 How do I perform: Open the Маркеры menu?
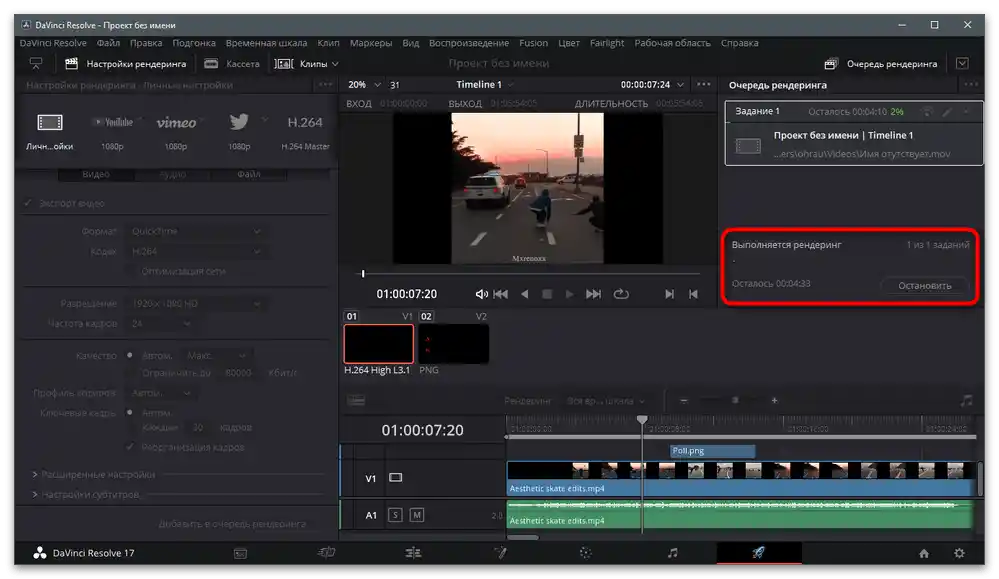(x=371, y=43)
